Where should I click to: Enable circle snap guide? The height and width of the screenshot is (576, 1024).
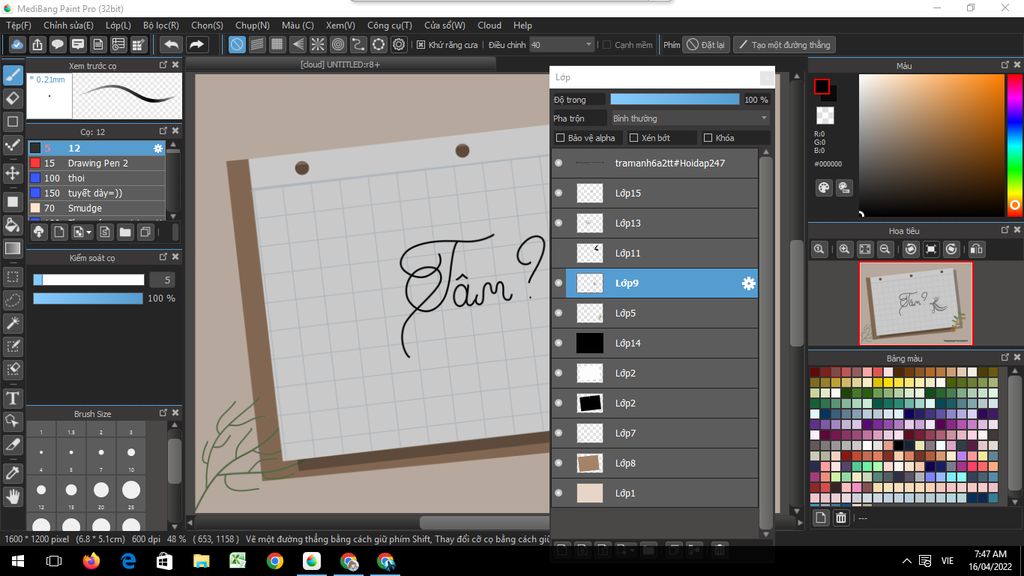point(338,44)
